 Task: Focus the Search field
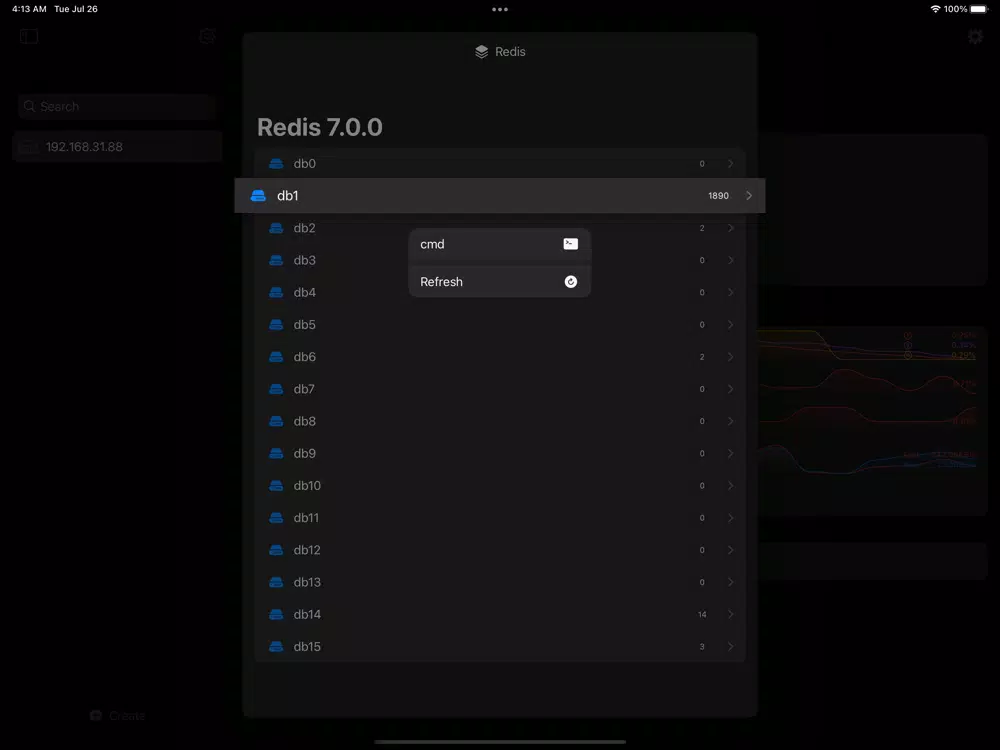[117, 107]
